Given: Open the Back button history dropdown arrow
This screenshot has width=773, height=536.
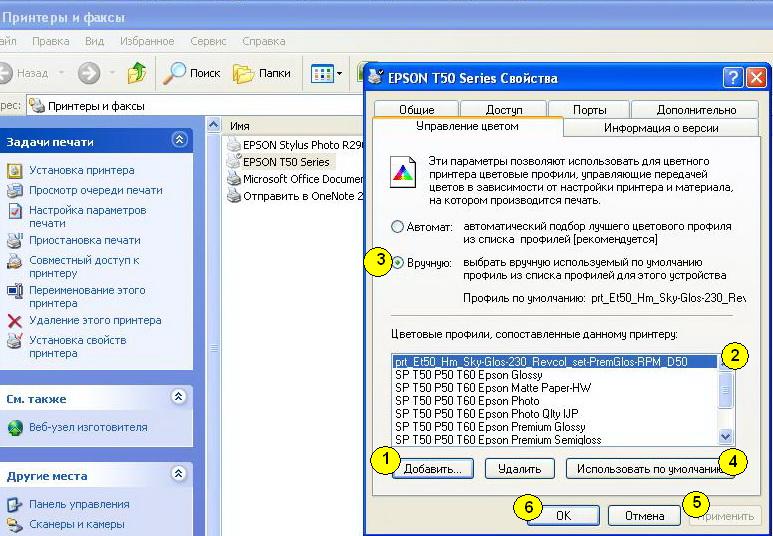Looking at the screenshot, I should (x=62, y=73).
